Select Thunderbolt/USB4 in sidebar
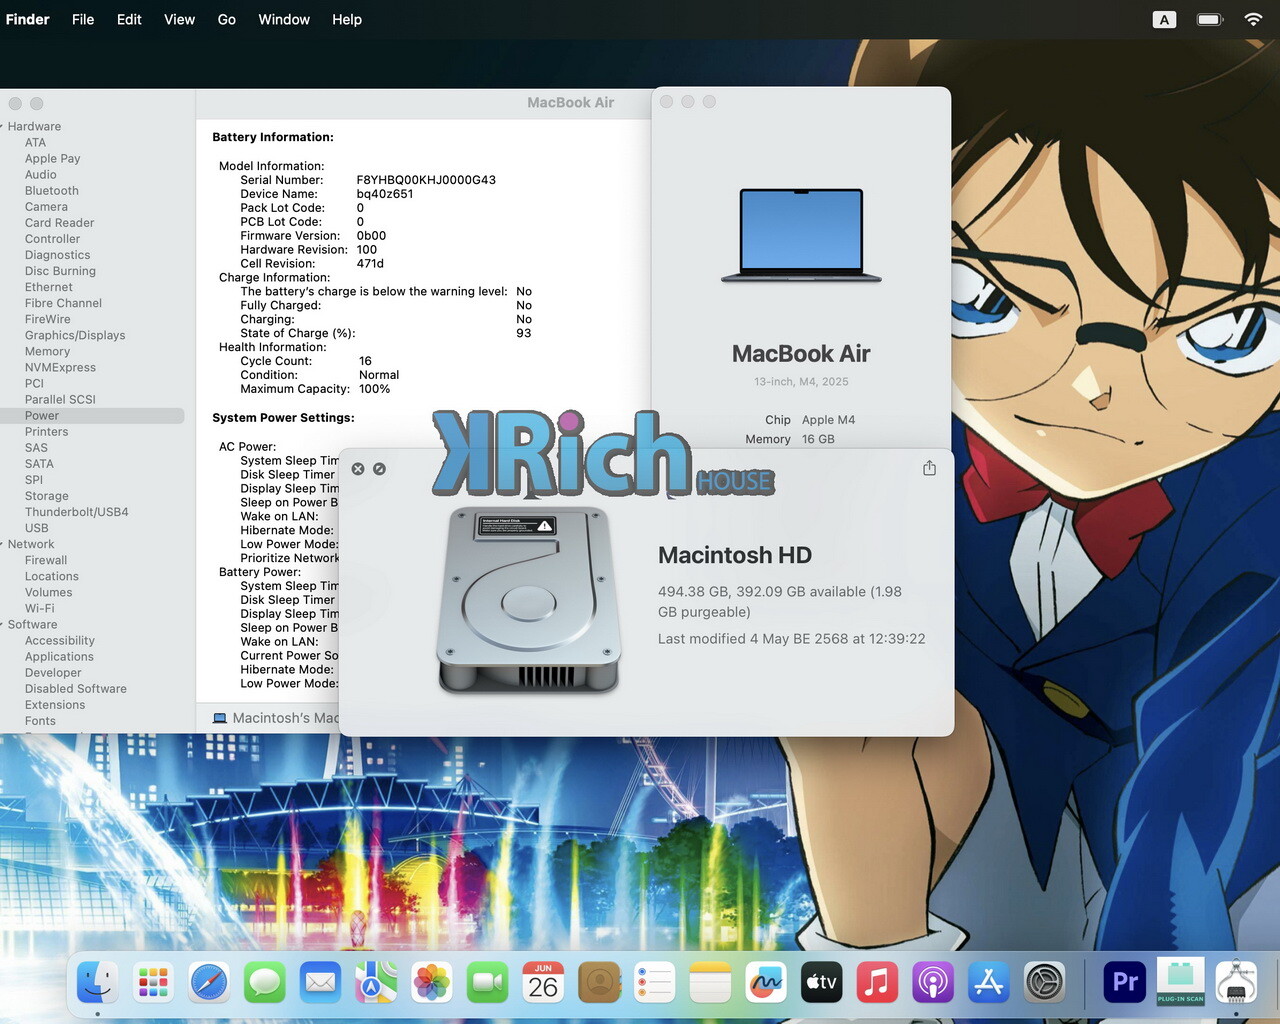This screenshot has width=1280, height=1024. 77,512
